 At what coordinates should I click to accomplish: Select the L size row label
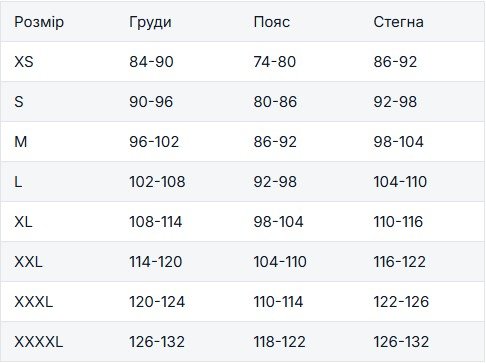18,182
